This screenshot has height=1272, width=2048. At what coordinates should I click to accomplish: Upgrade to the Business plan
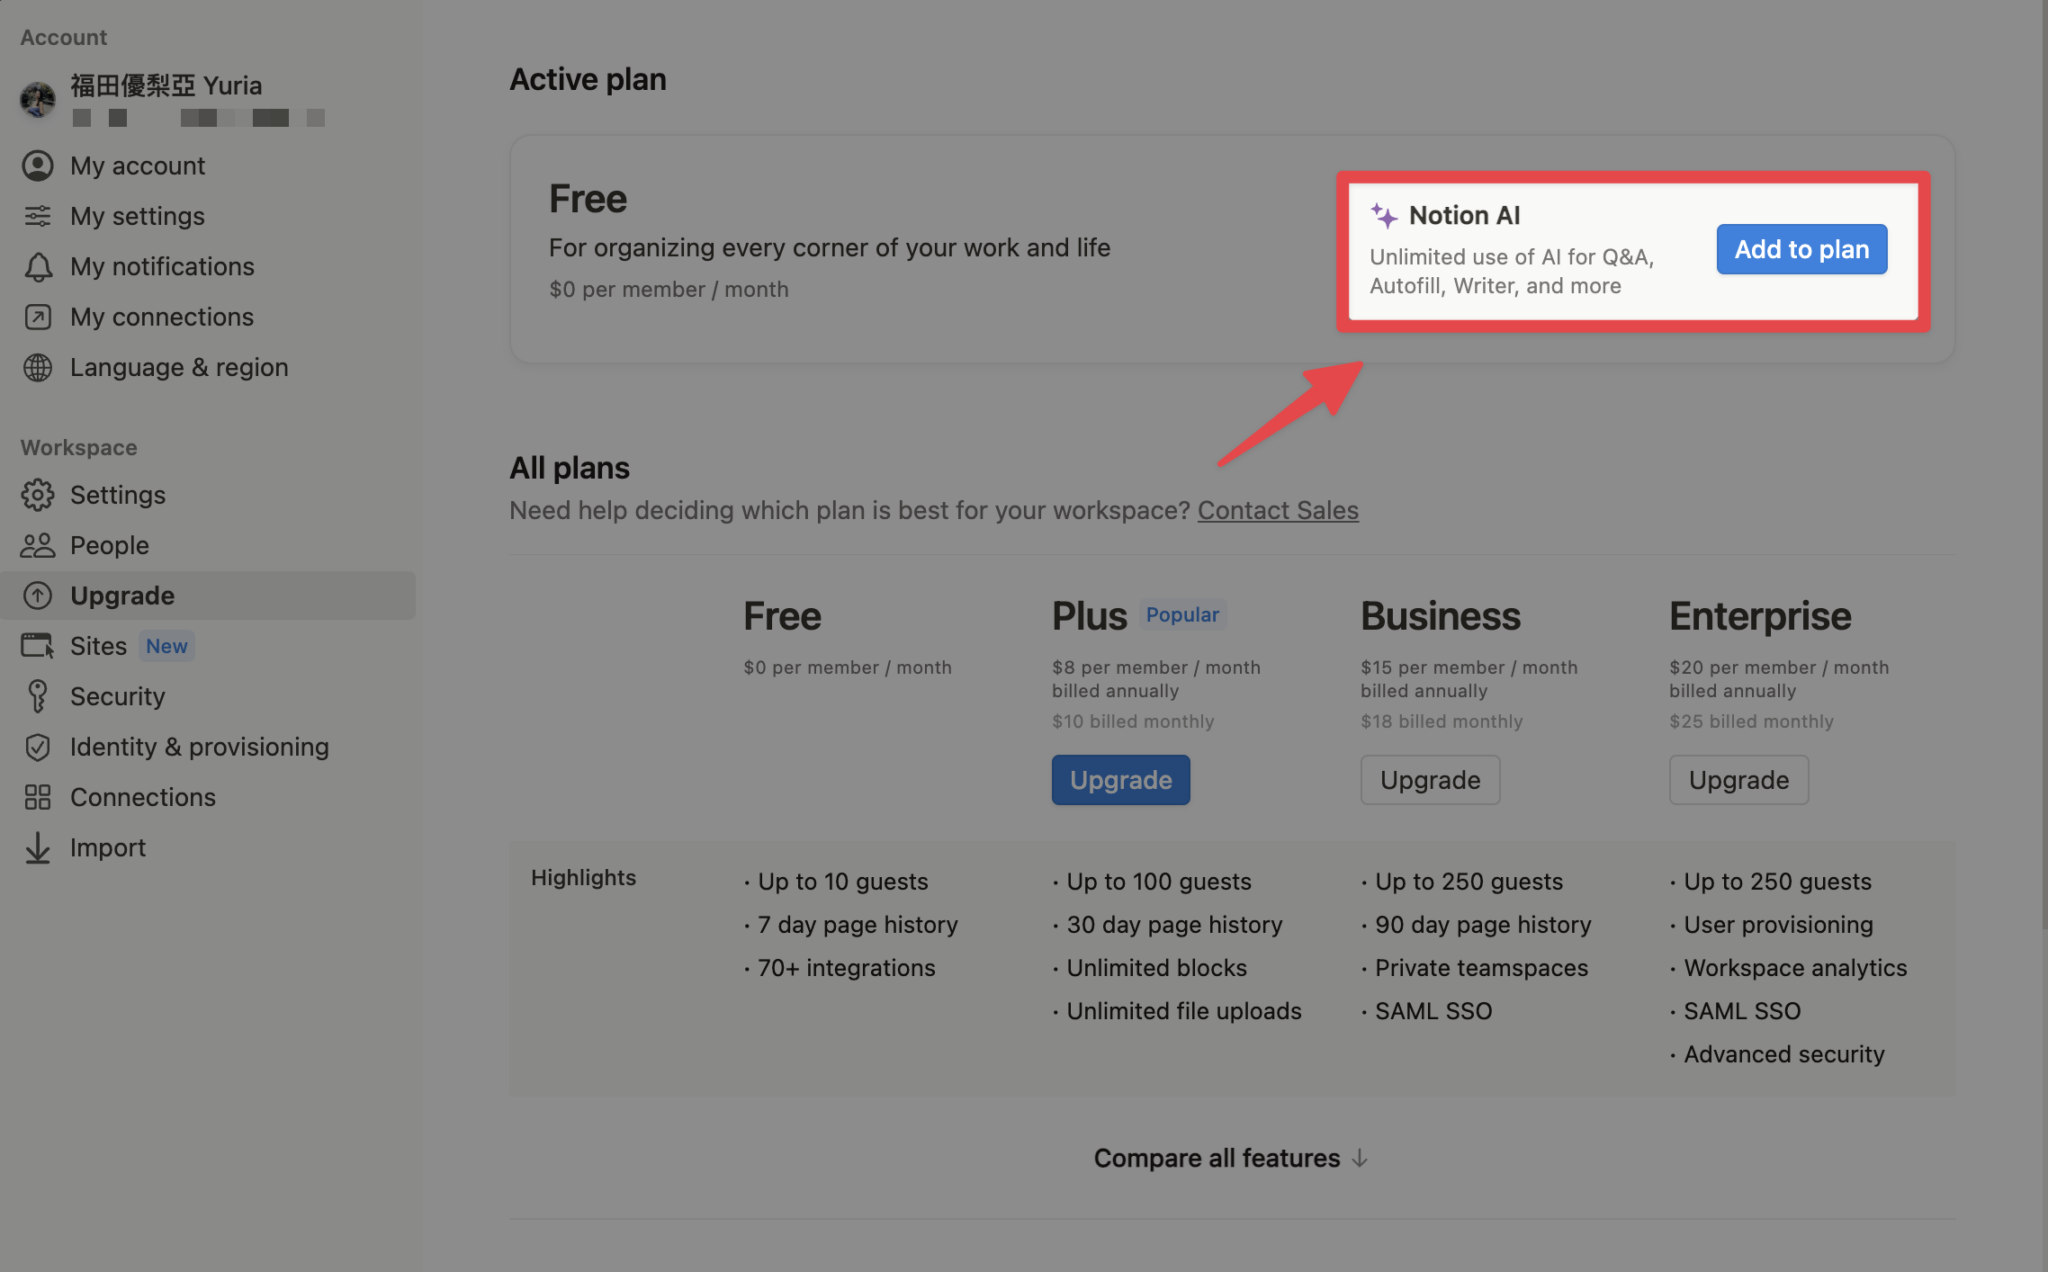coord(1429,780)
